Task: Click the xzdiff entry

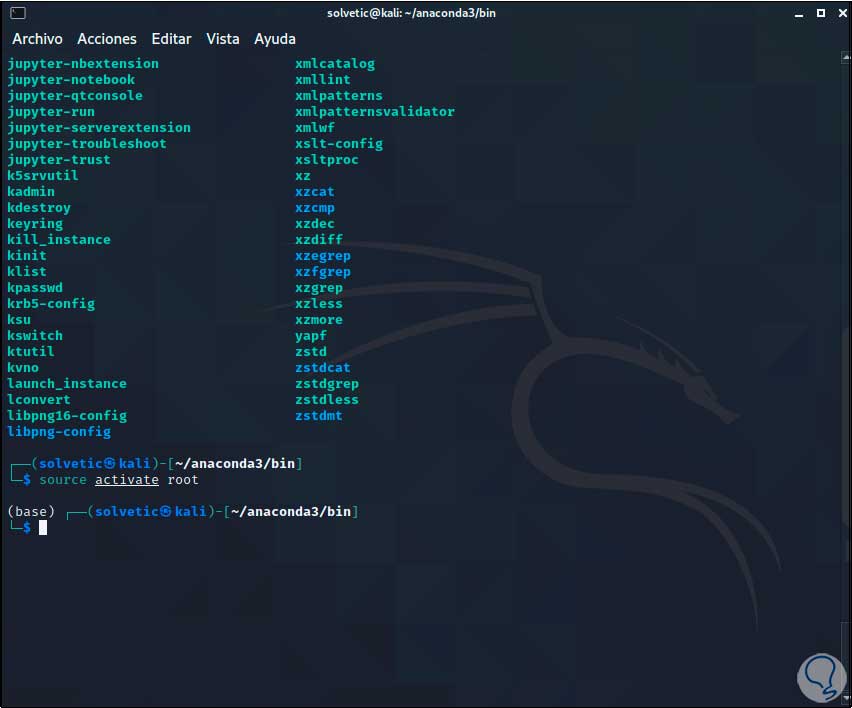Action: [x=319, y=240]
